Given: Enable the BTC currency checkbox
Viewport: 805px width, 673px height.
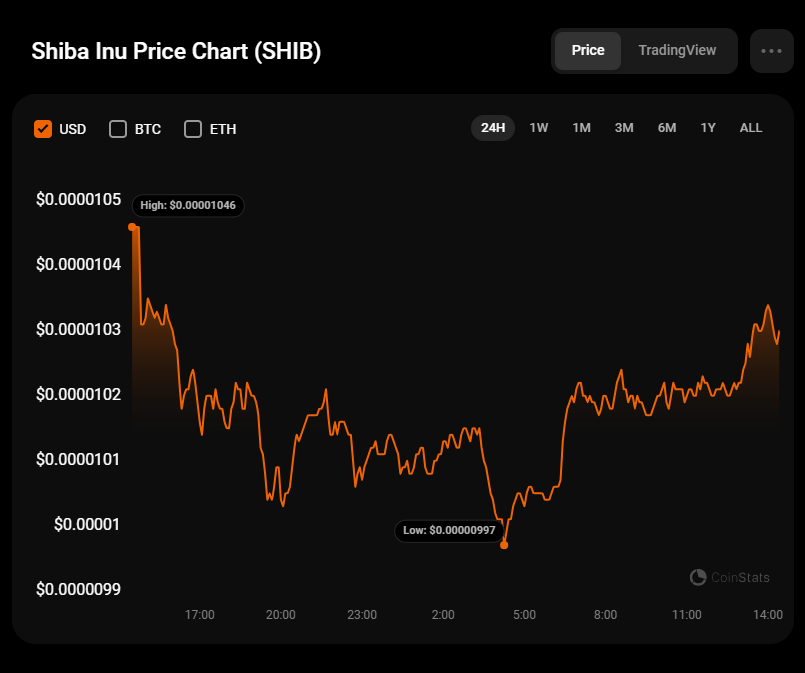Looking at the screenshot, I should [118, 129].
